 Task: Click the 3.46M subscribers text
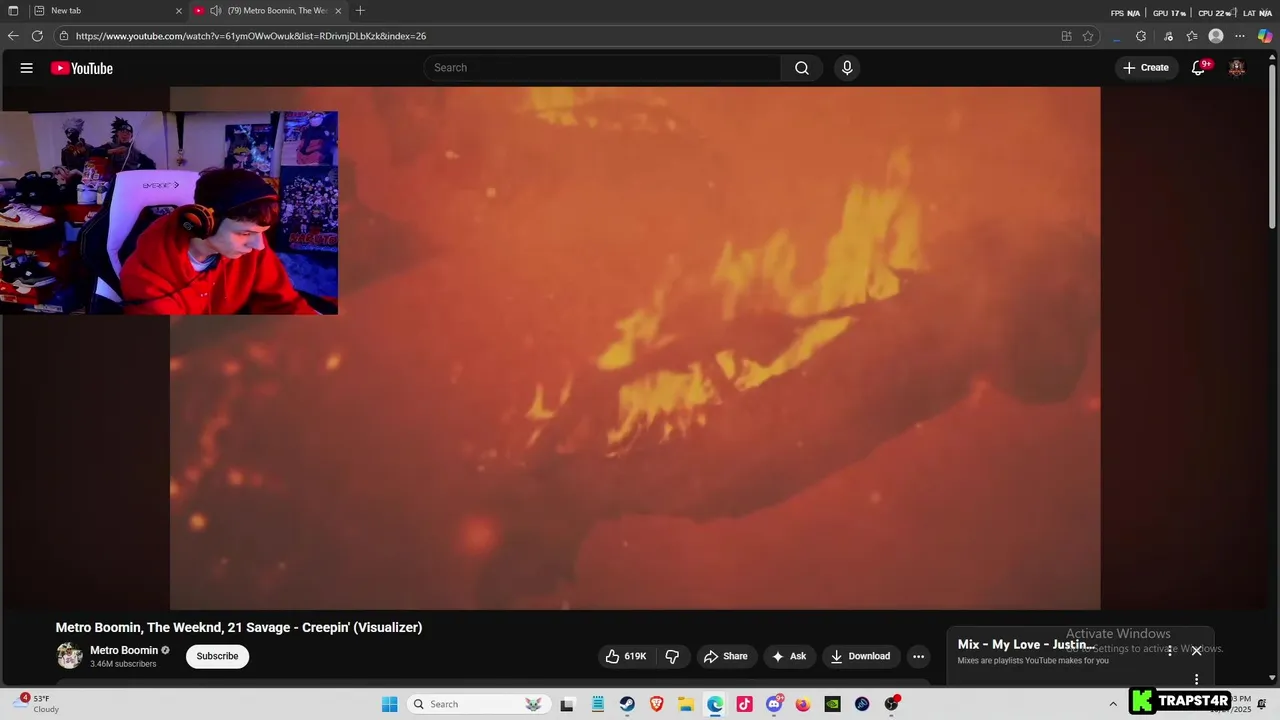point(123,664)
